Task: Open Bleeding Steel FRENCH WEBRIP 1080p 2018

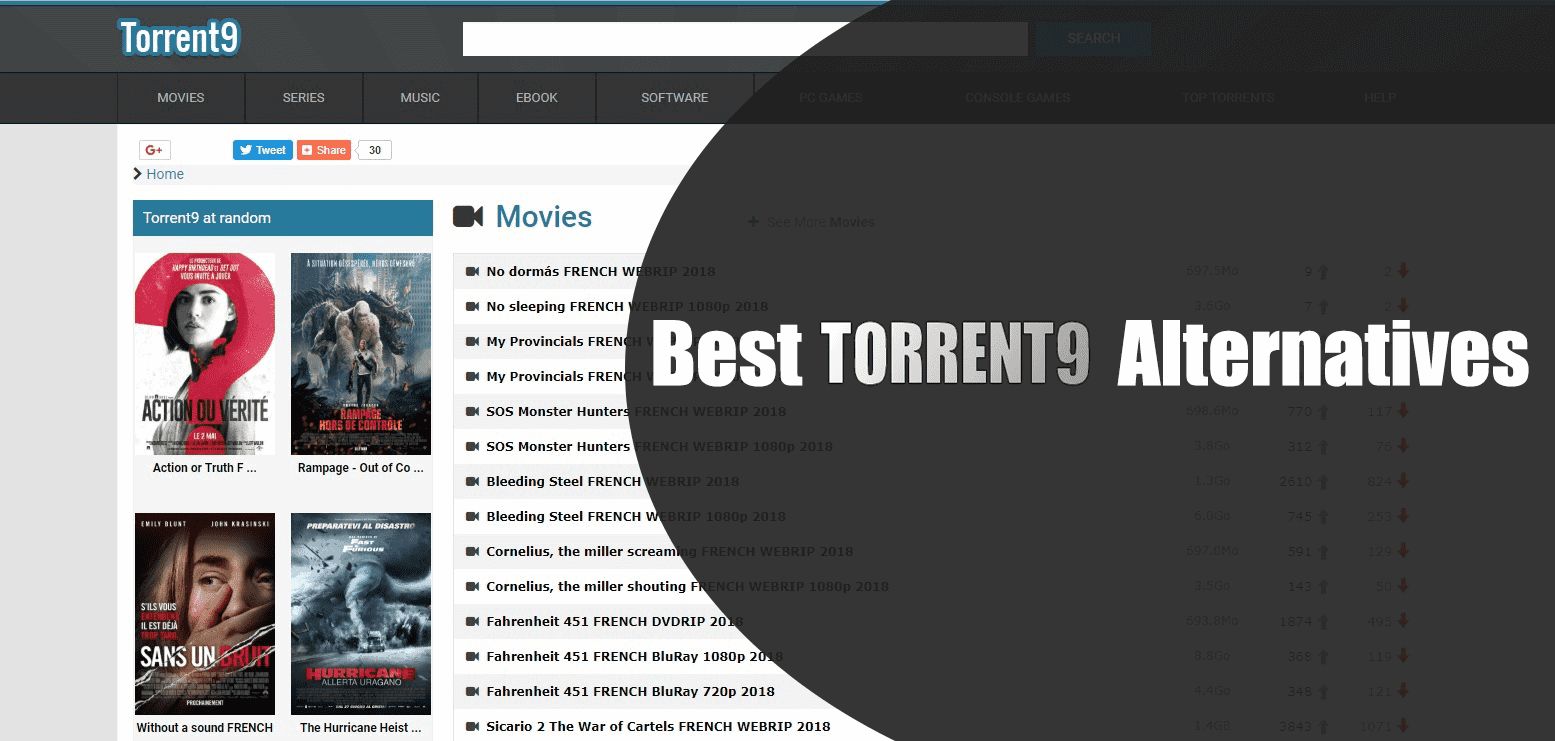Action: coord(636,516)
